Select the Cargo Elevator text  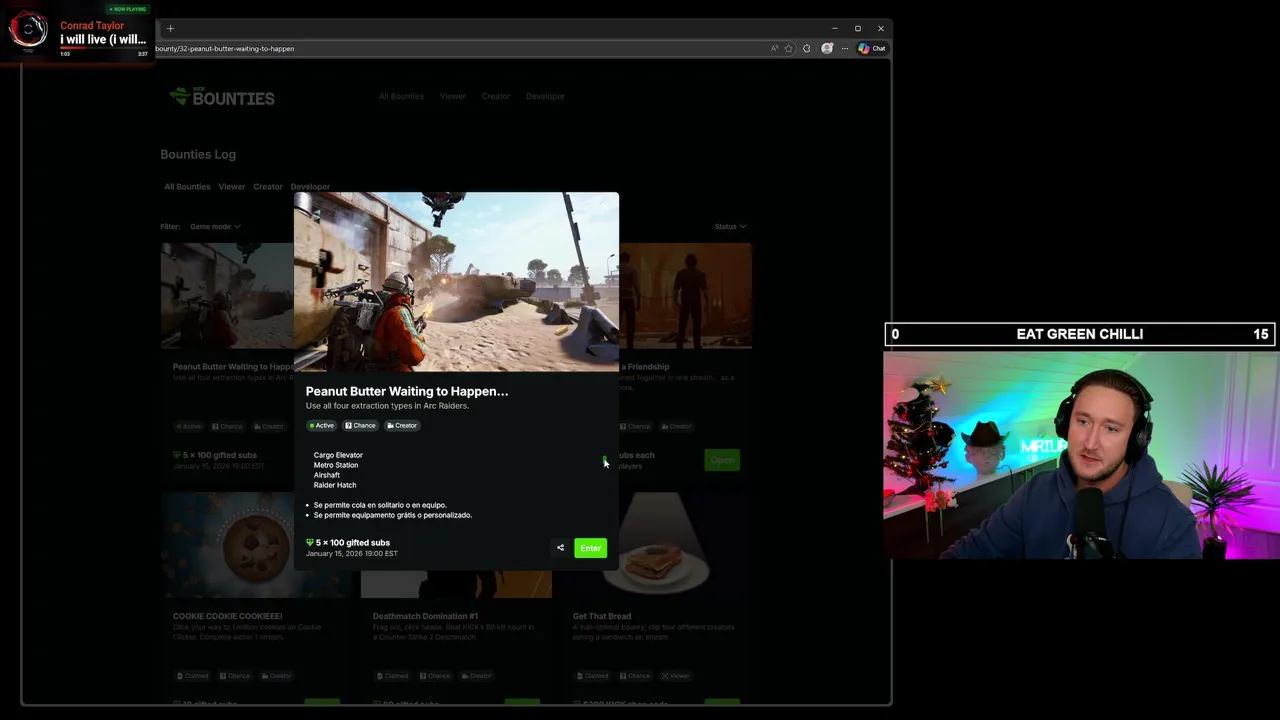[x=338, y=455]
